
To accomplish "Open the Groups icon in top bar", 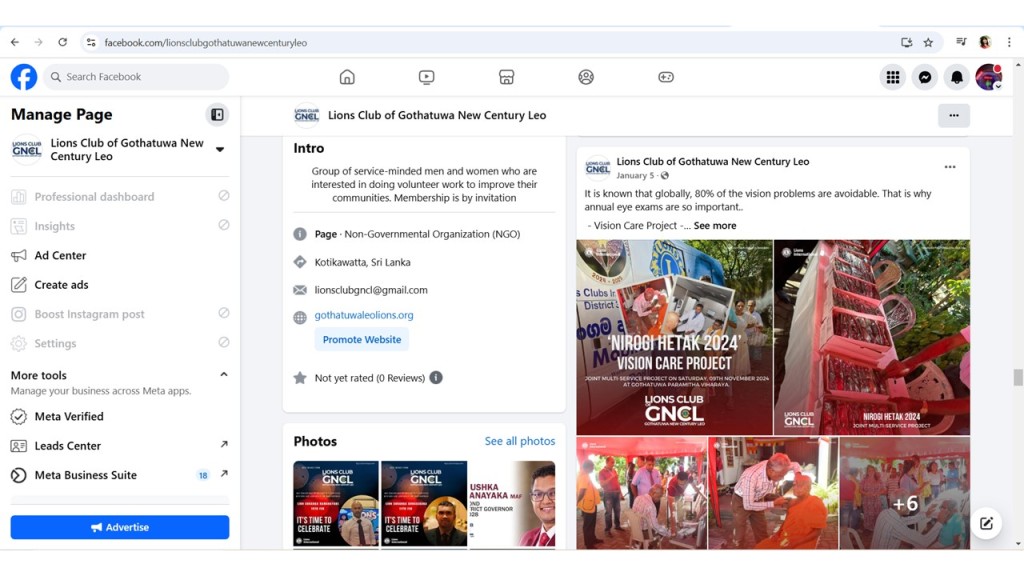I will coord(586,77).
